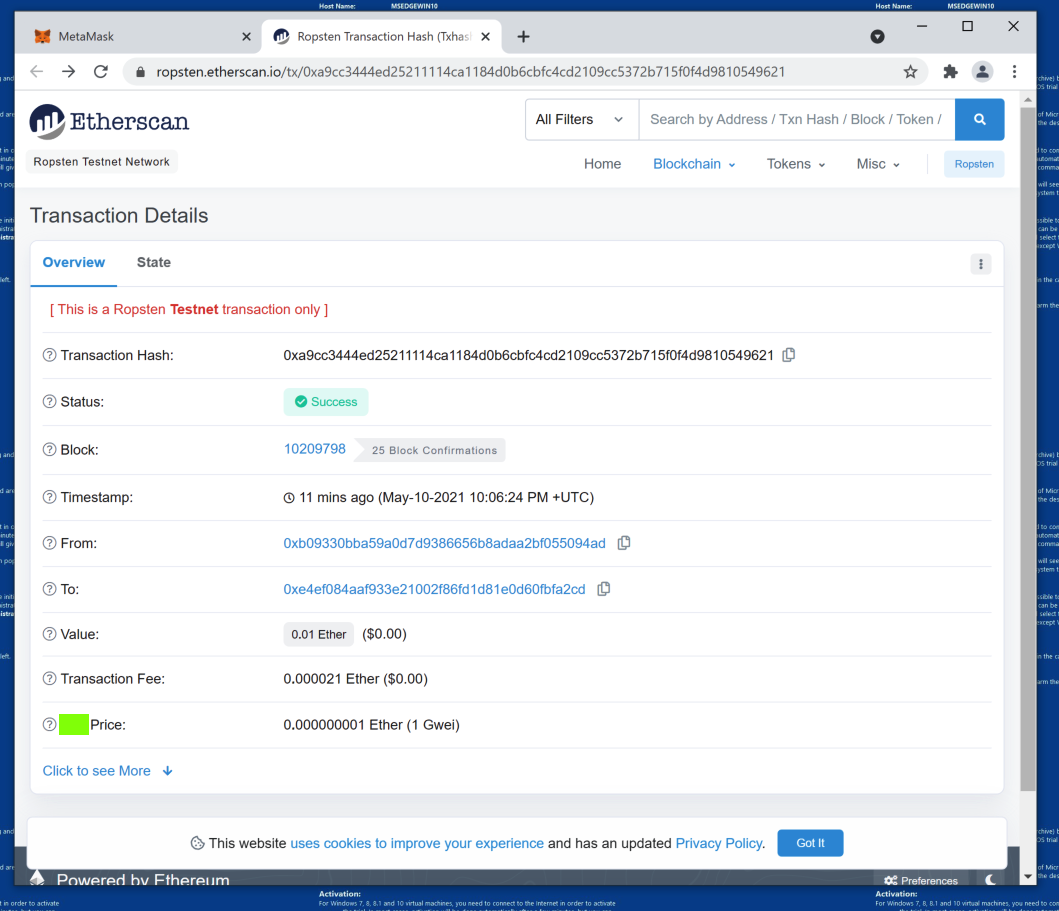Click the tab search dropdown circle icon
The width and height of the screenshot is (1059, 911).
877,36
